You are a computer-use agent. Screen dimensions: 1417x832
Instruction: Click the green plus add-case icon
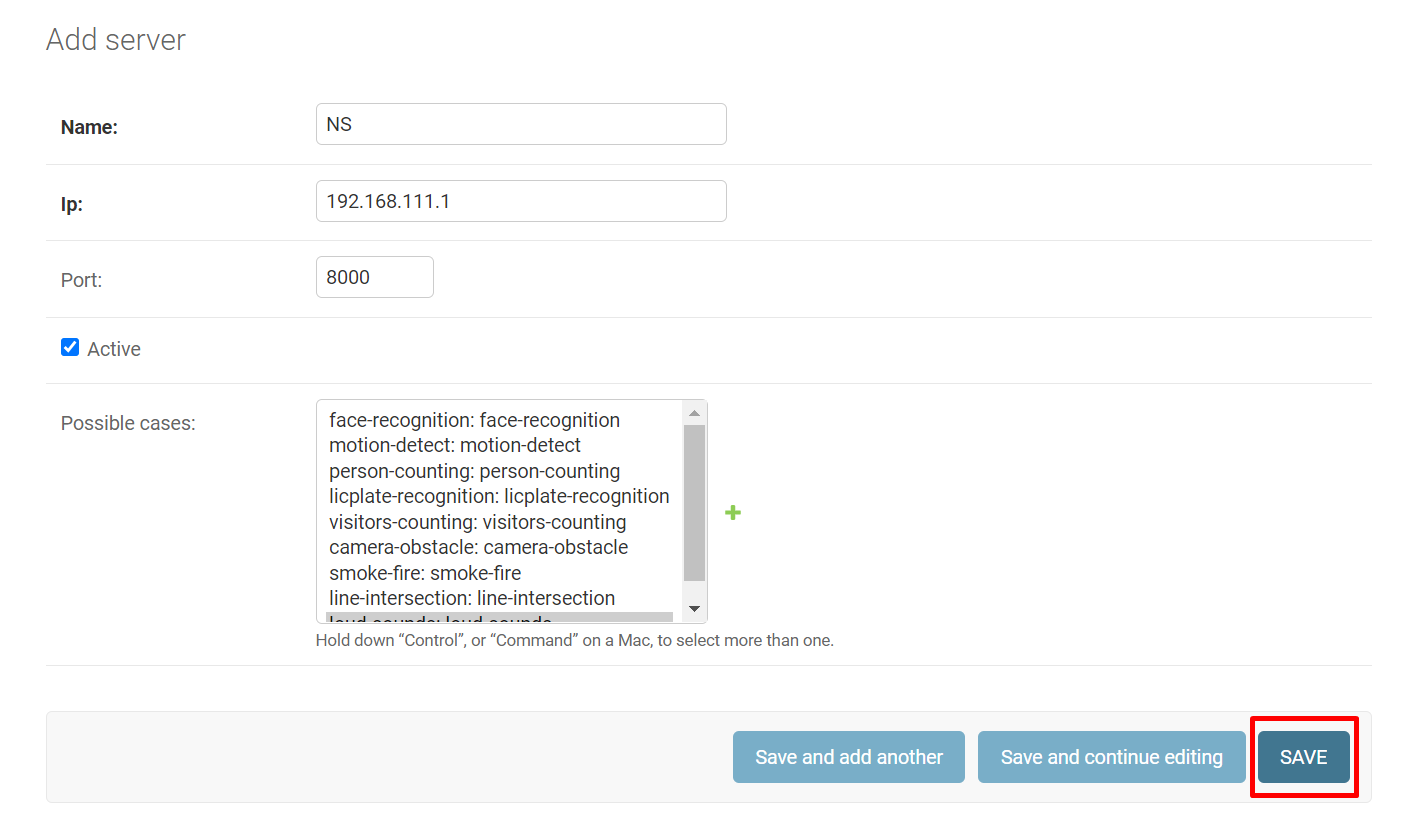pyautogui.click(x=733, y=513)
